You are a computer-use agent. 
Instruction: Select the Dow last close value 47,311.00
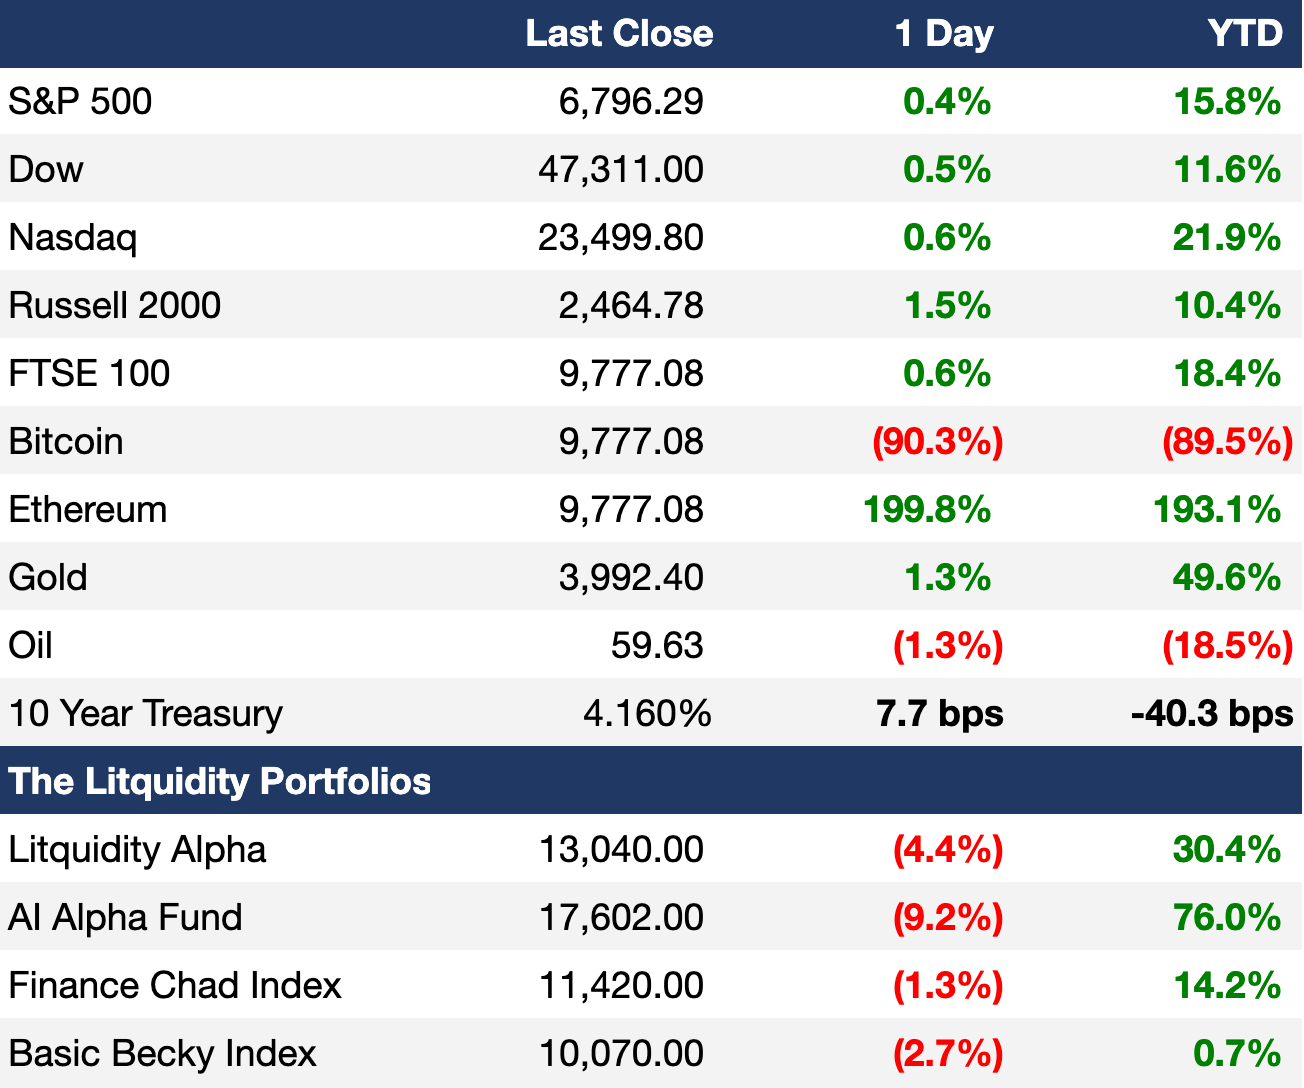click(x=621, y=169)
